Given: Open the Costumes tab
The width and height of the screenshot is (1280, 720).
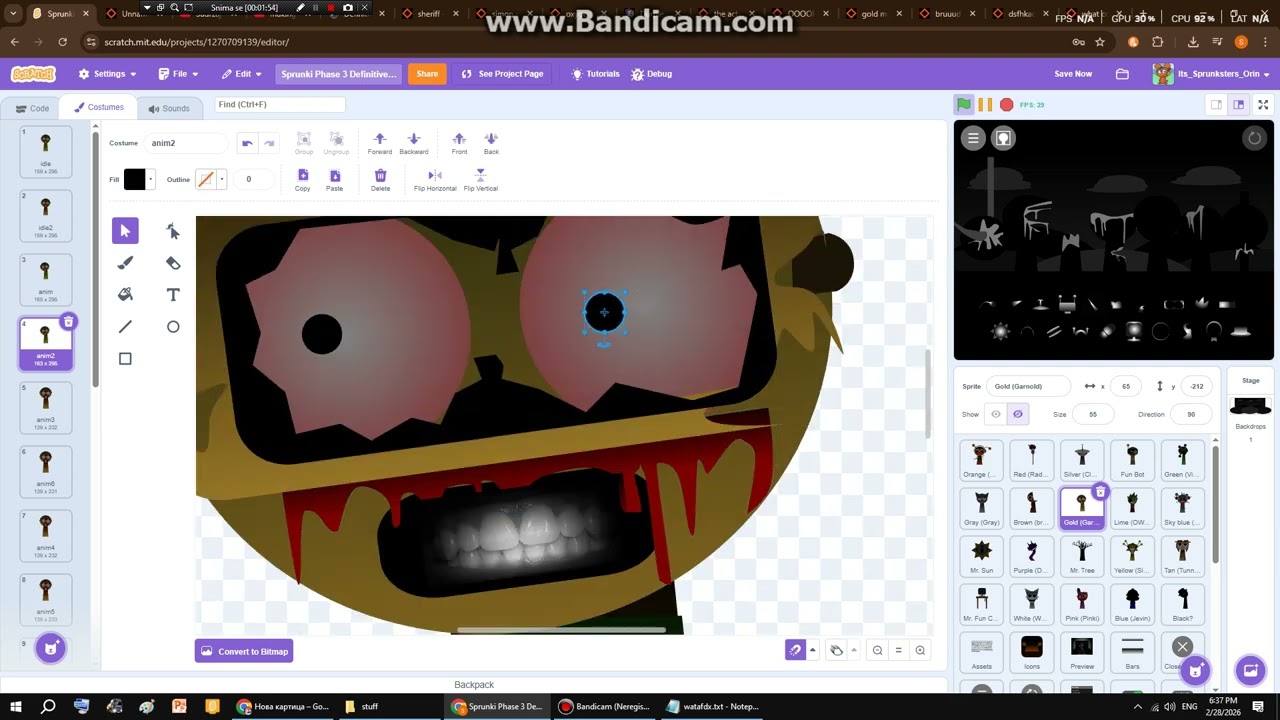Looking at the screenshot, I should point(98,108).
